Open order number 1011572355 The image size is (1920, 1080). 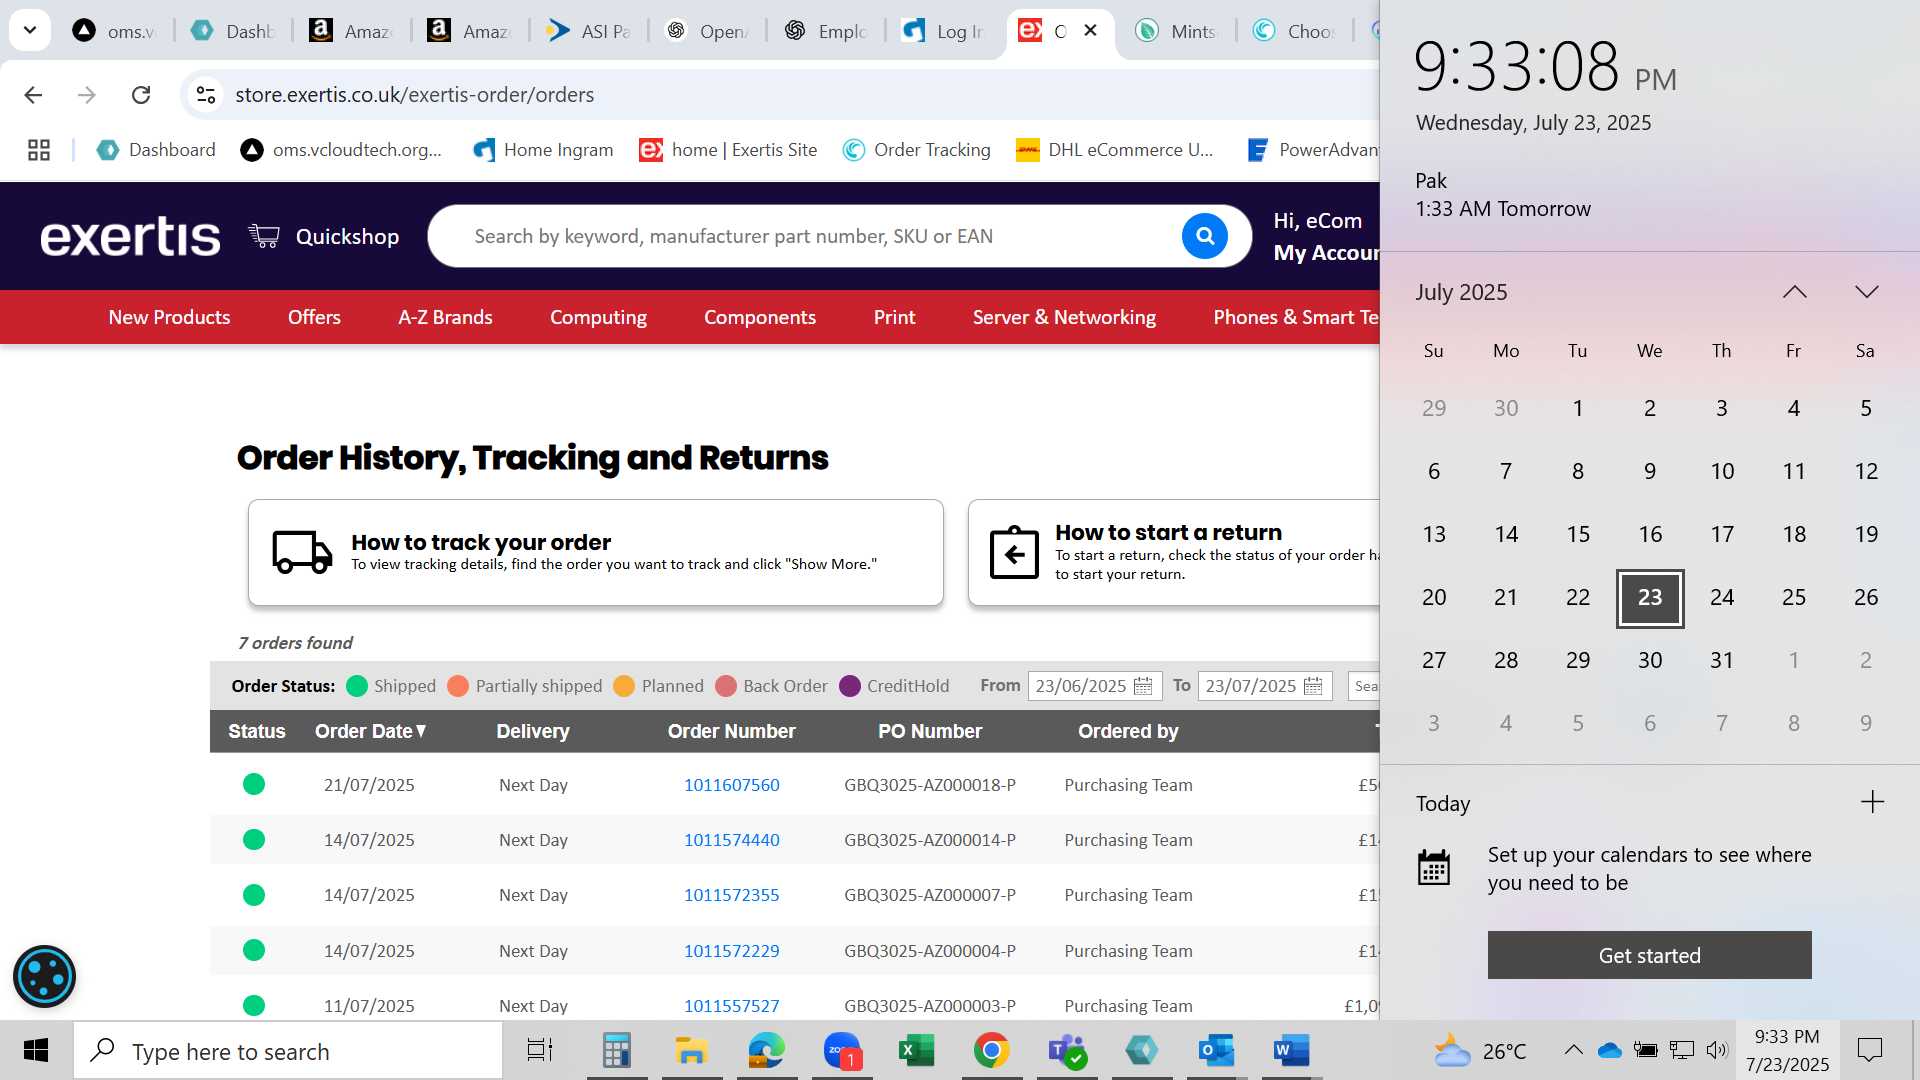click(x=732, y=895)
